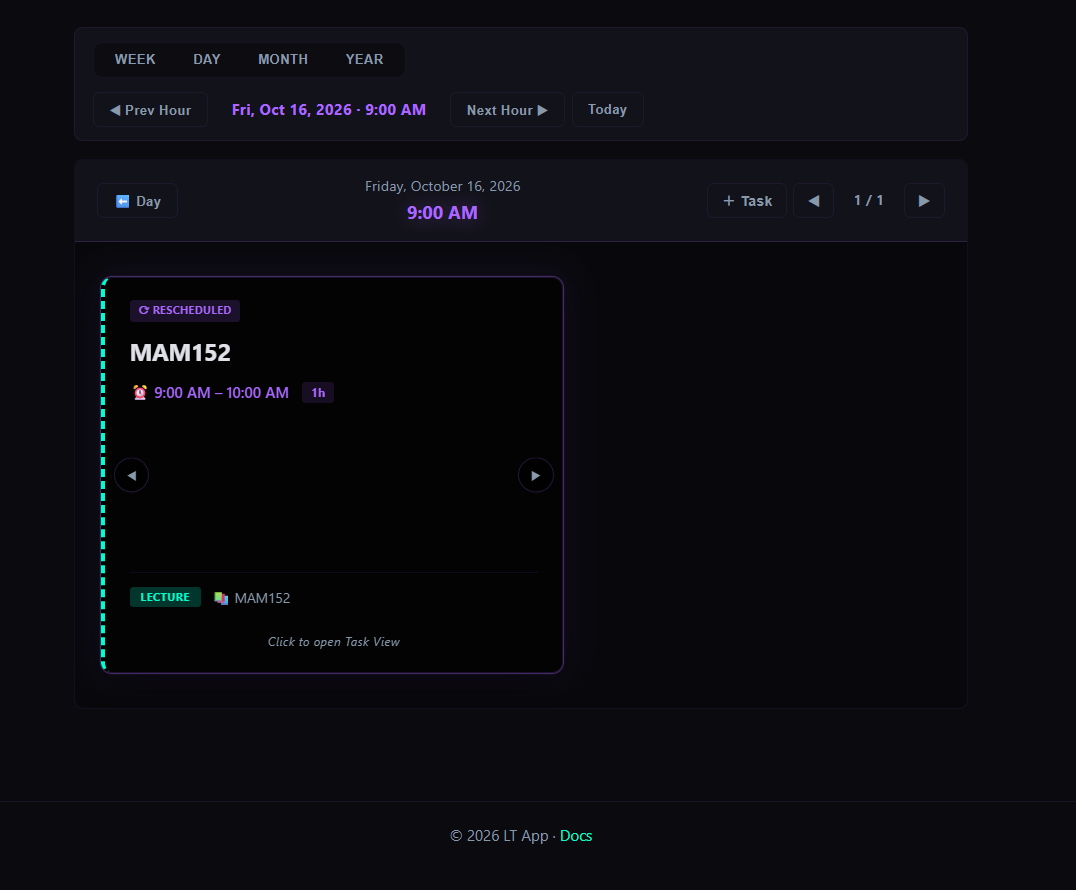Switch to the Week tab
The image size is (1076, 890).
pos(135,60)
